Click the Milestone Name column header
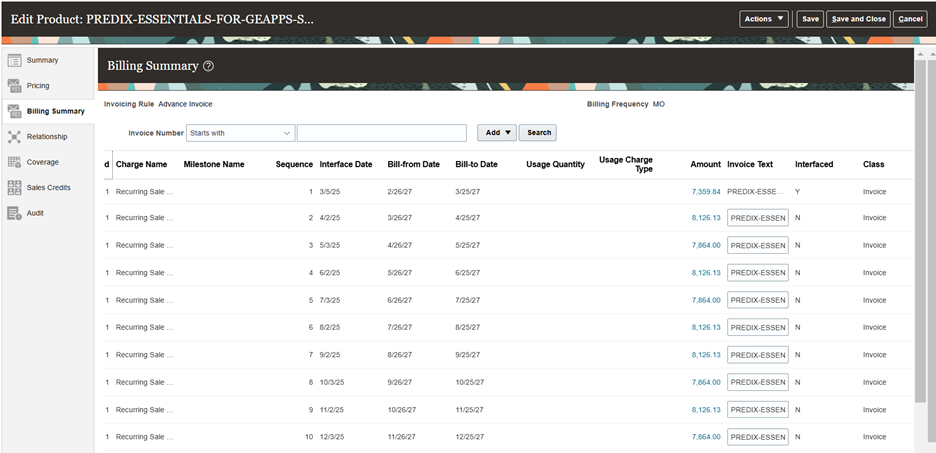 tap(214, 164)
